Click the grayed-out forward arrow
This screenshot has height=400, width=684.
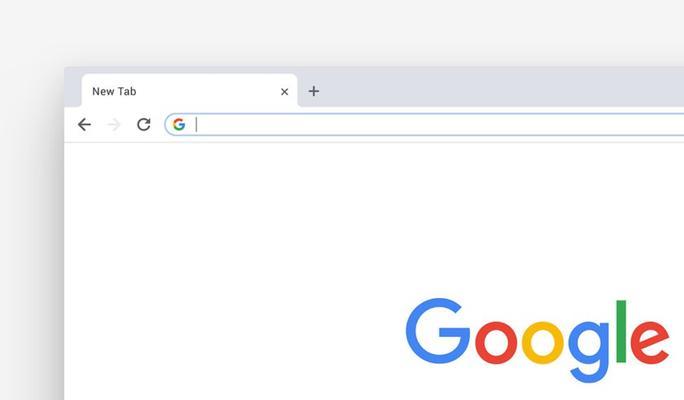[114, 125]
